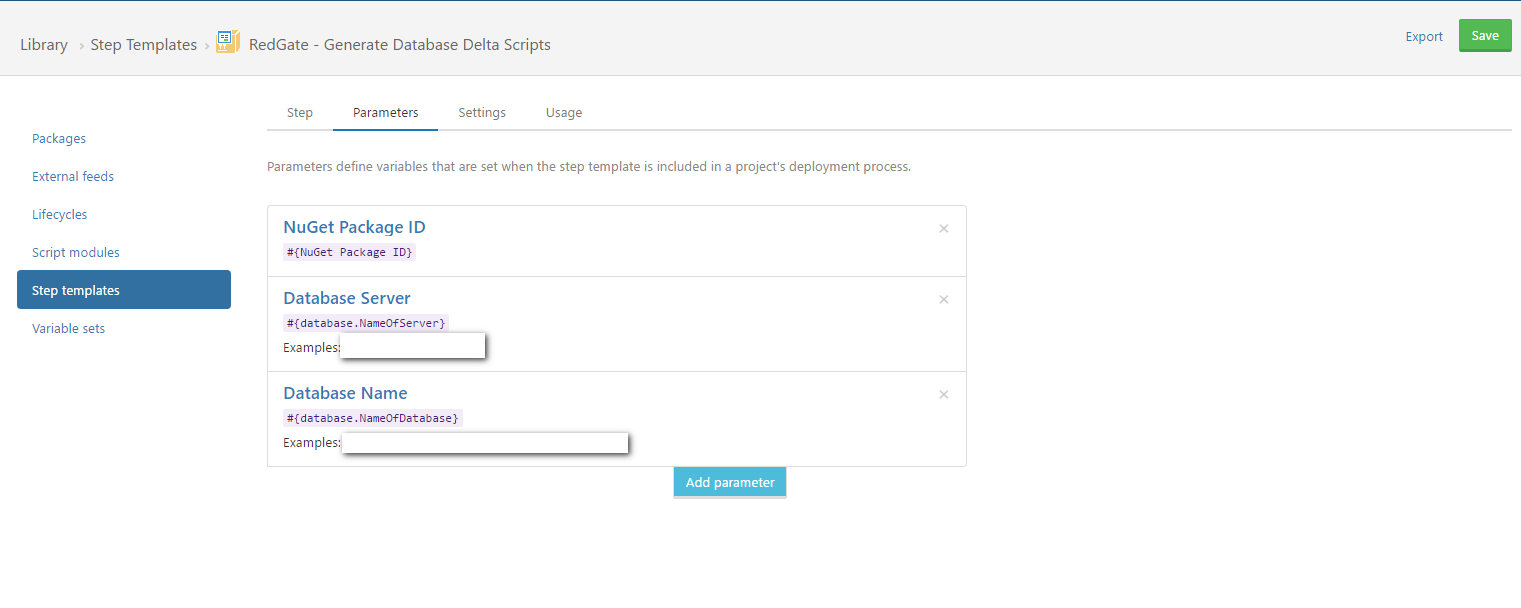Open Script modules page
This screenshot has width=1521, height=608.
pyautogui.click(x=76, y=253)
